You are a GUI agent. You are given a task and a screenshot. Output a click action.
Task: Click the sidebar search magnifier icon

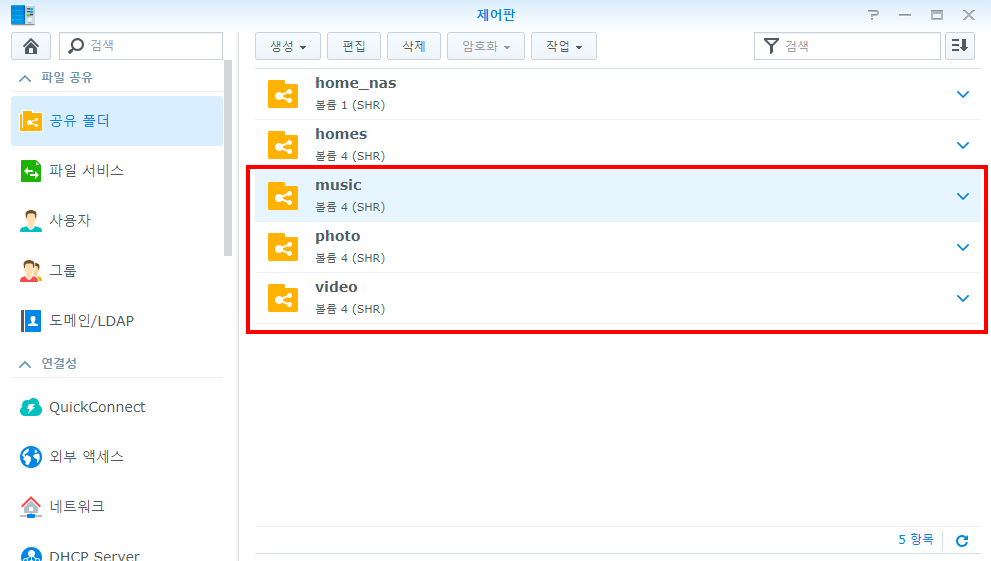[x=76, y=45]
